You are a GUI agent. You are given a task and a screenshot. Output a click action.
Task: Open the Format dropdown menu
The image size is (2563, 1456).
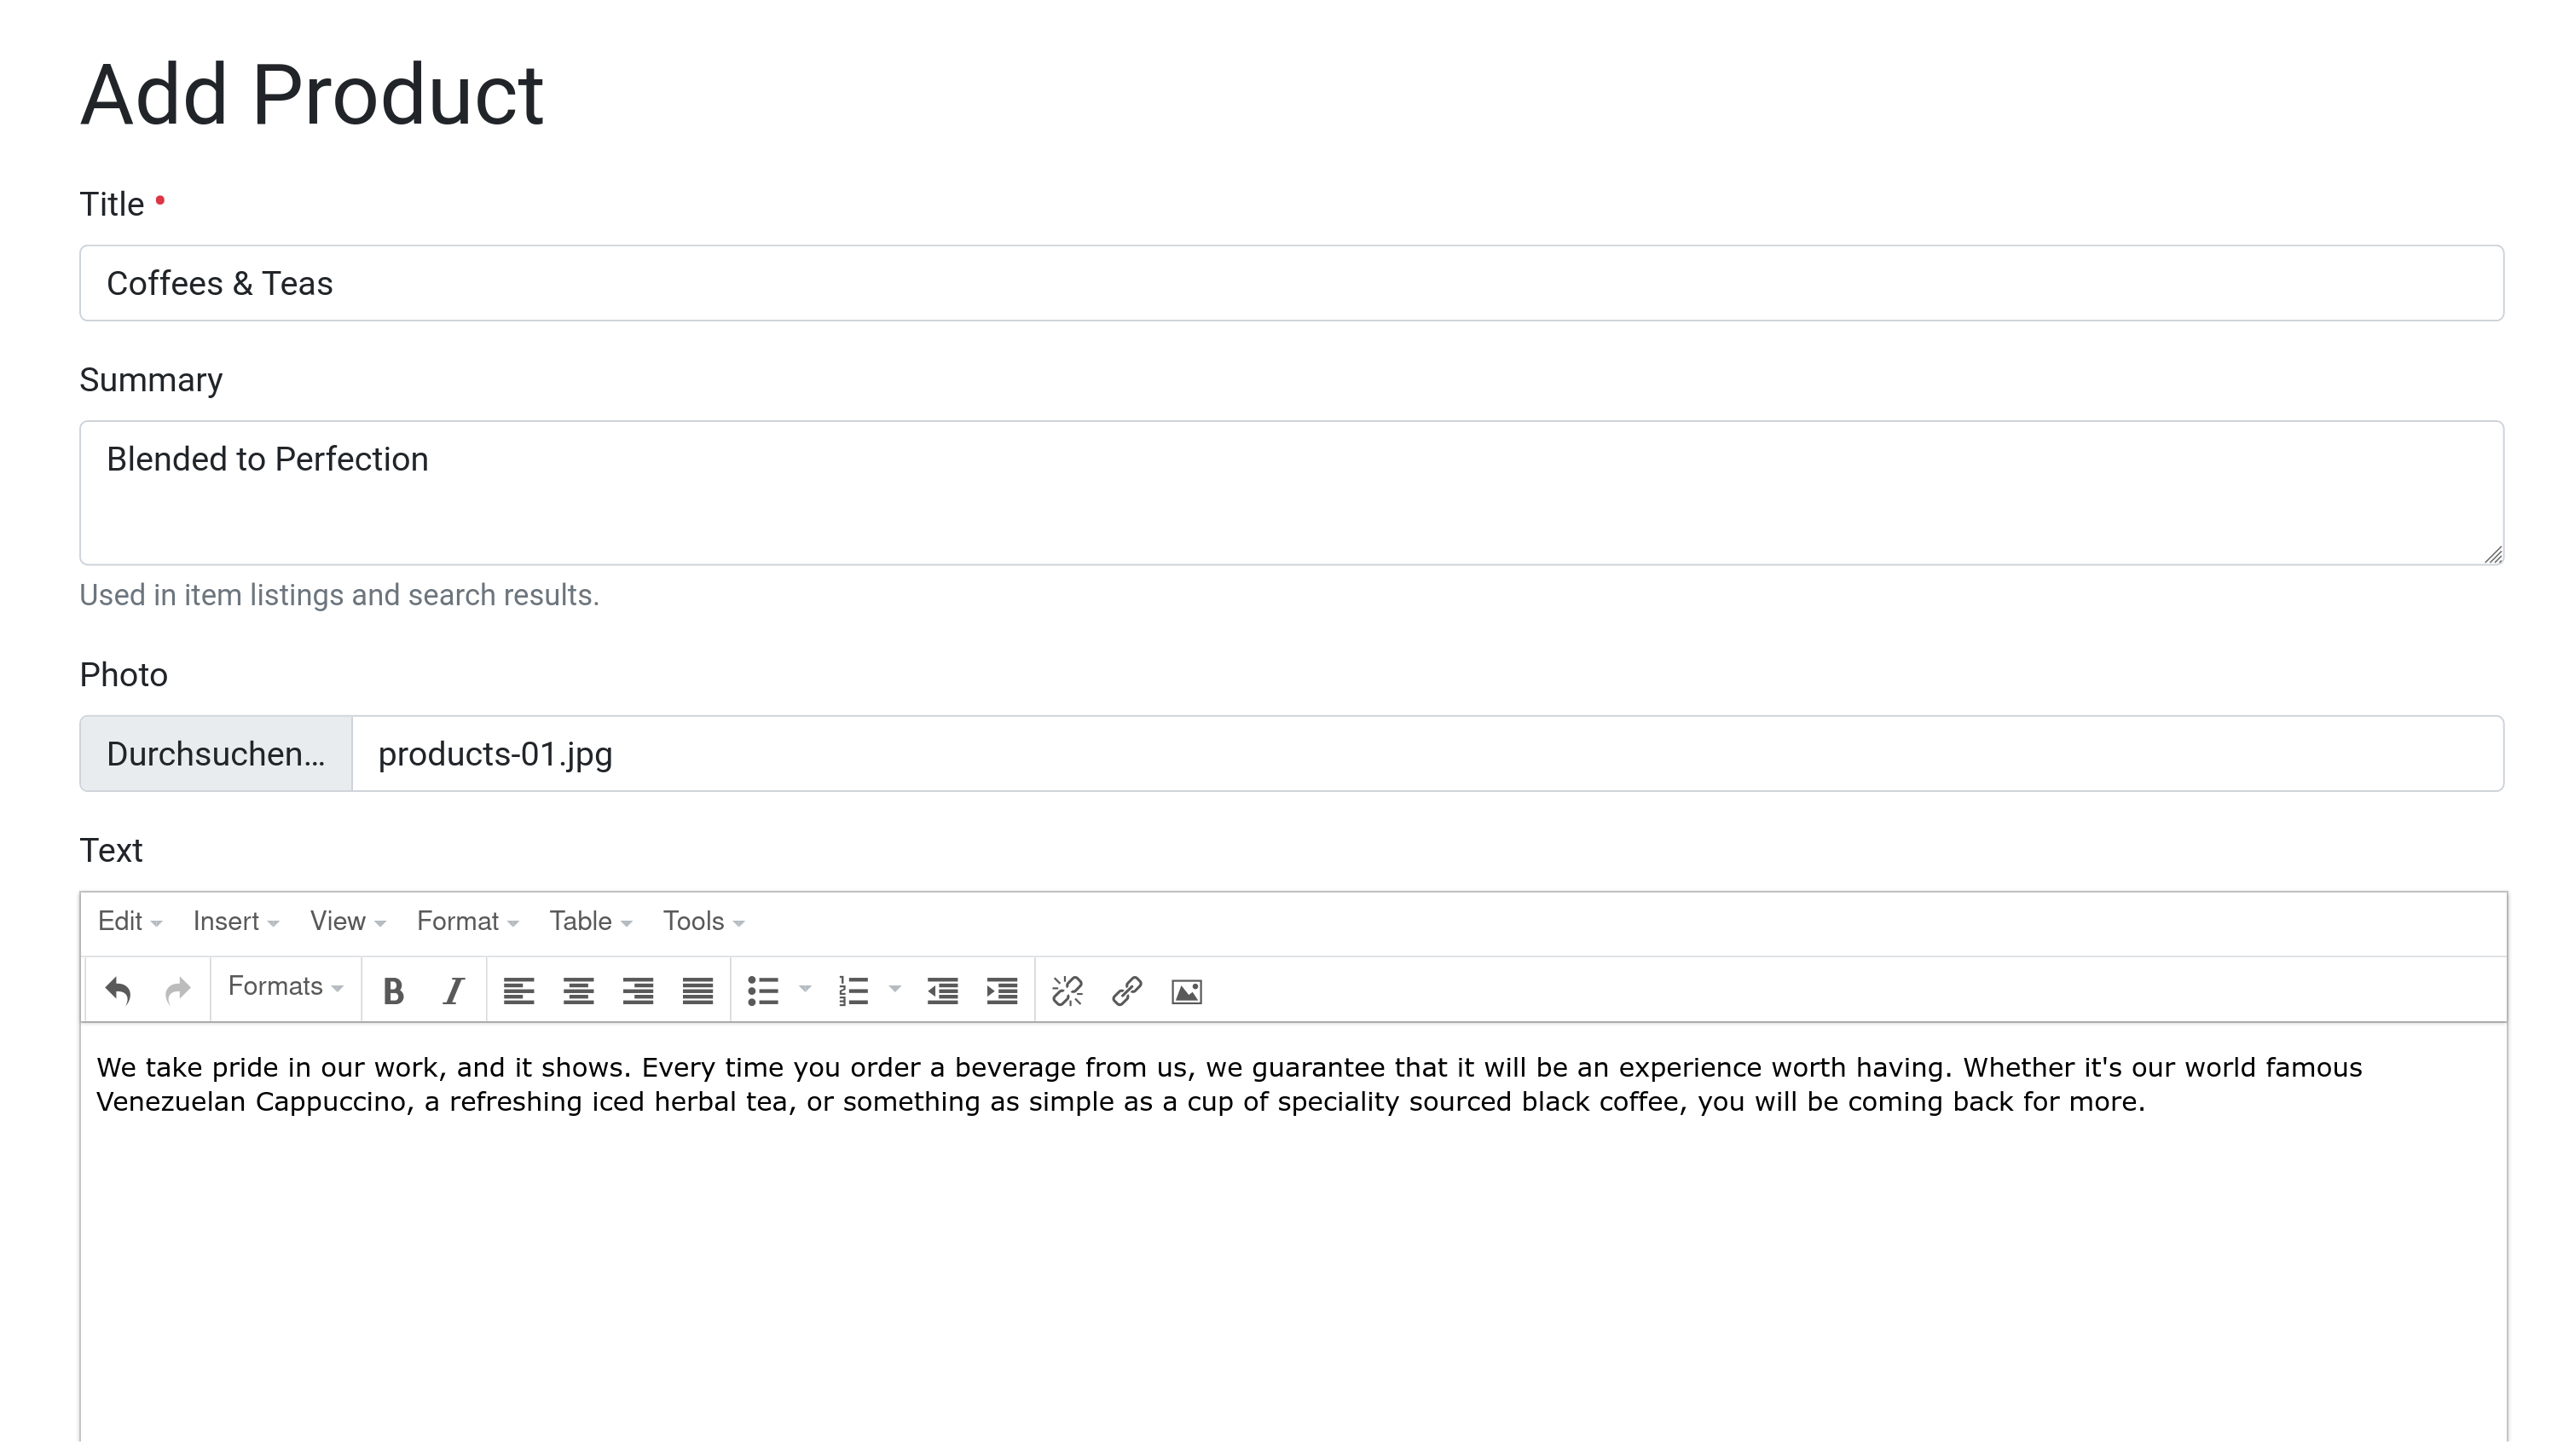click(466, 921)
